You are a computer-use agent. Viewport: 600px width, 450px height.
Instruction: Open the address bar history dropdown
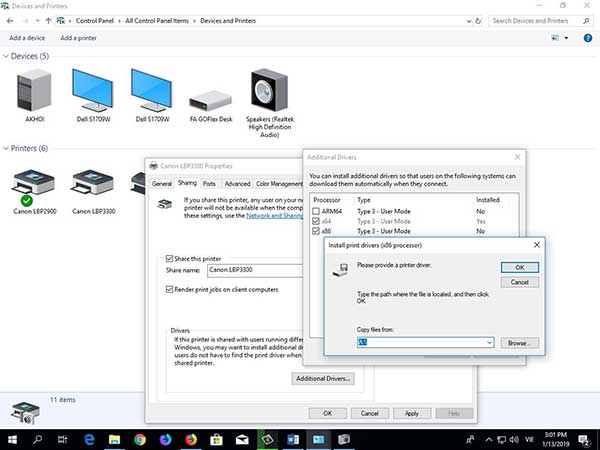point(469,21)
